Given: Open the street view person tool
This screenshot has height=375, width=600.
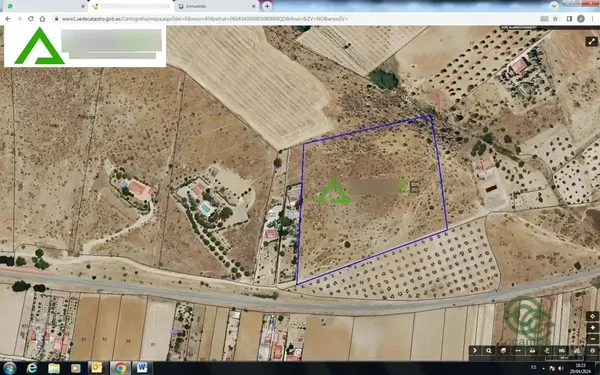Looking at the screenshot, I should pyautogui.click(x=547, y=351).
